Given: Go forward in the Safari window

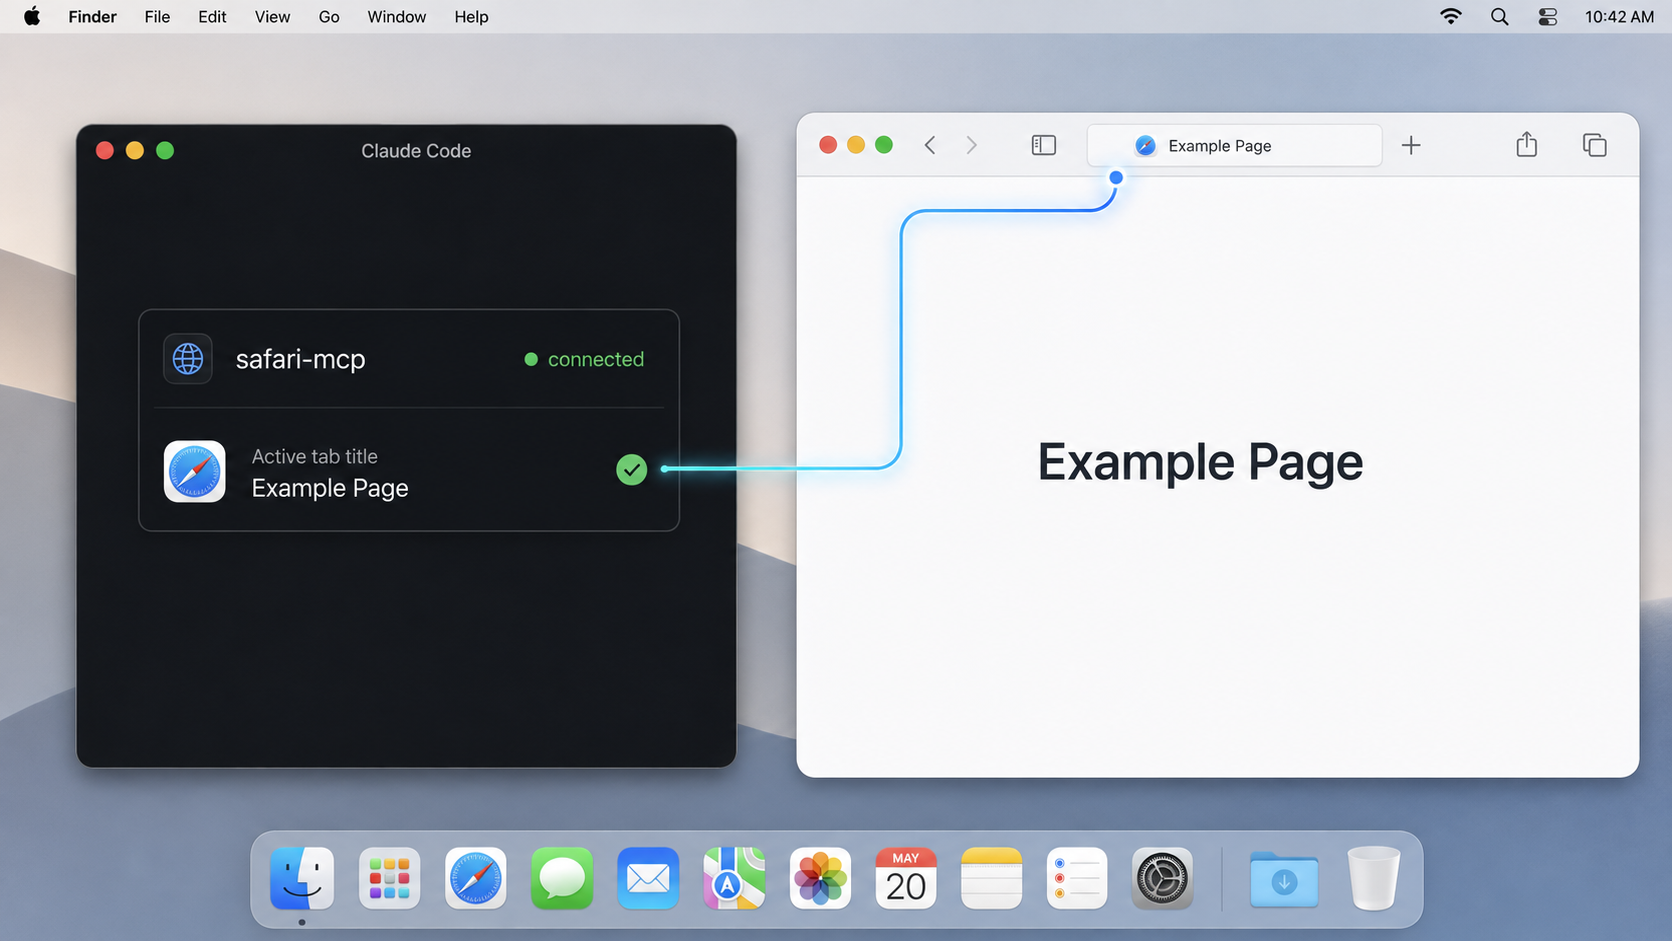Looking at the screenshot, I should click(x=971, y=145).
